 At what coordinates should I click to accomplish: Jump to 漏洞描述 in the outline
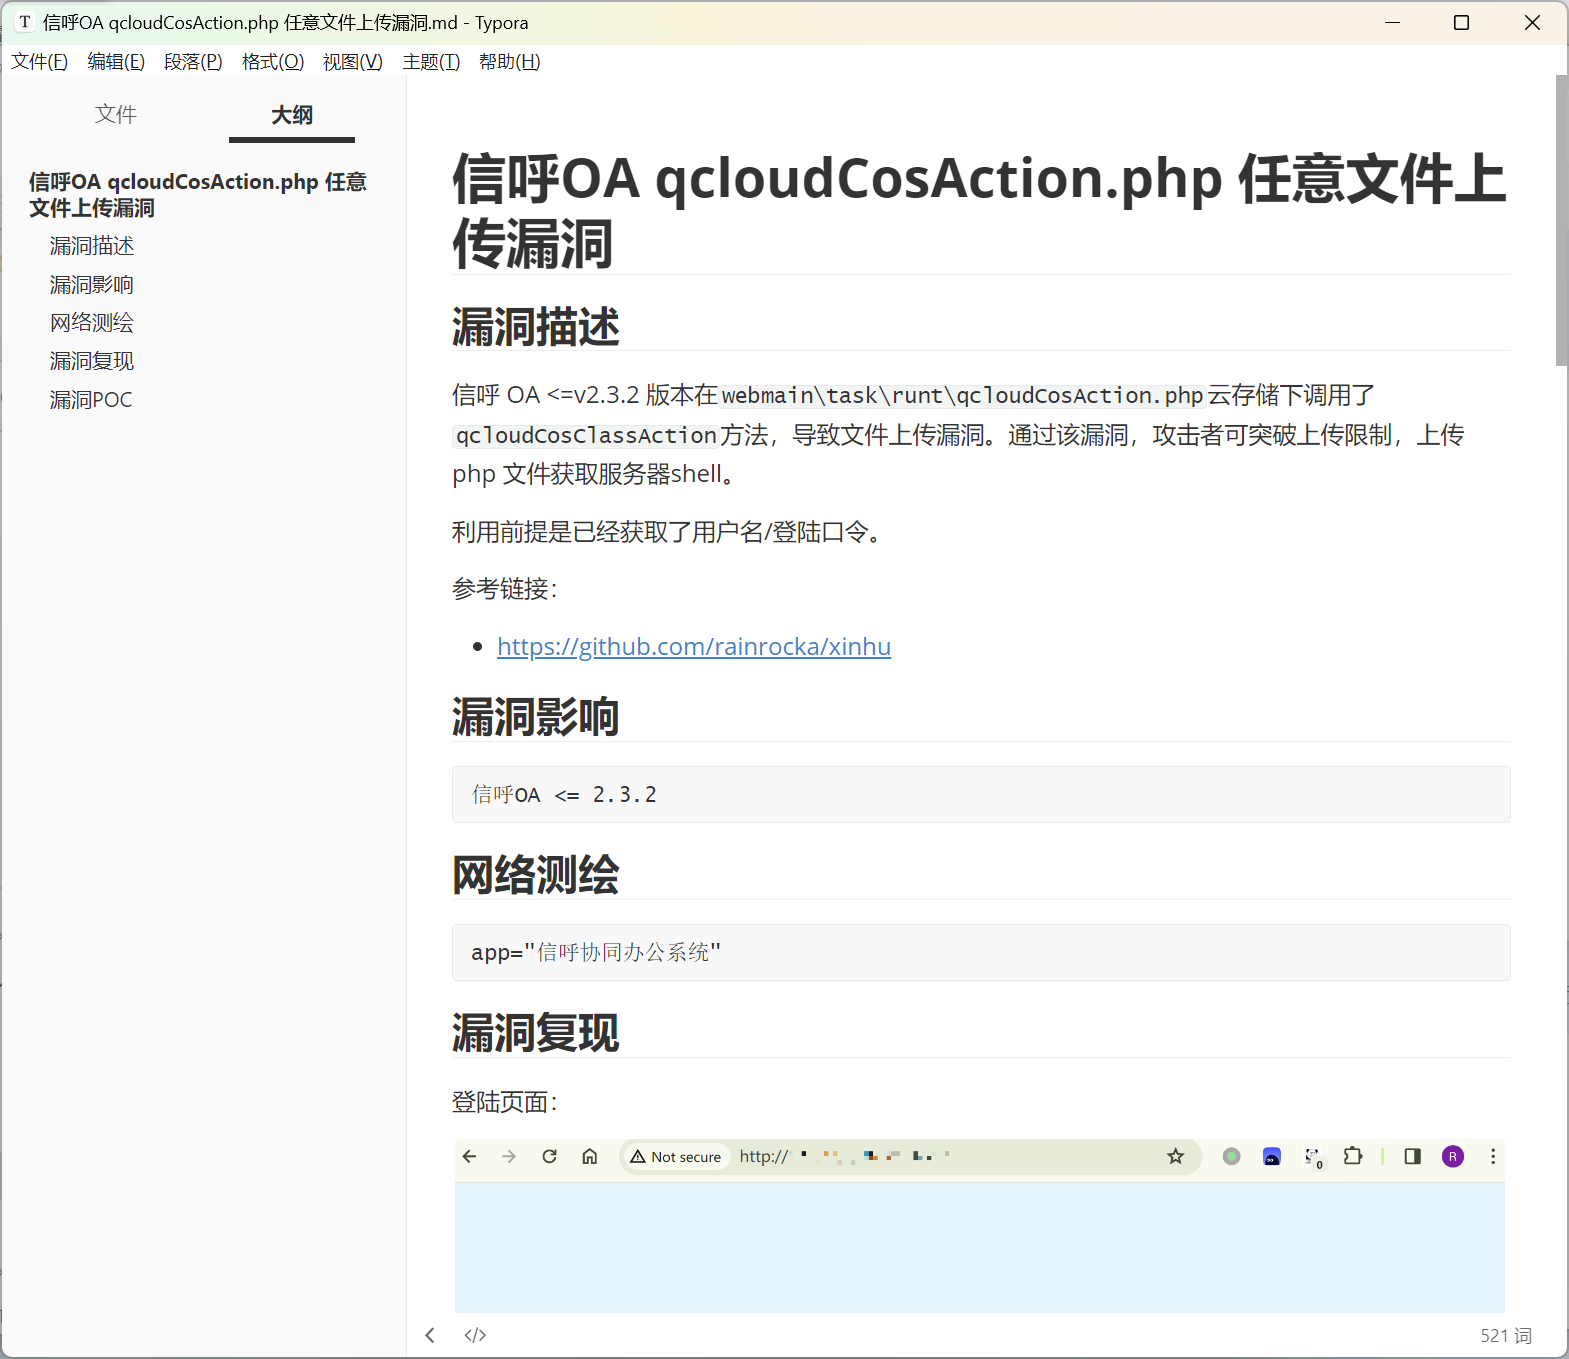pos(92,246)
